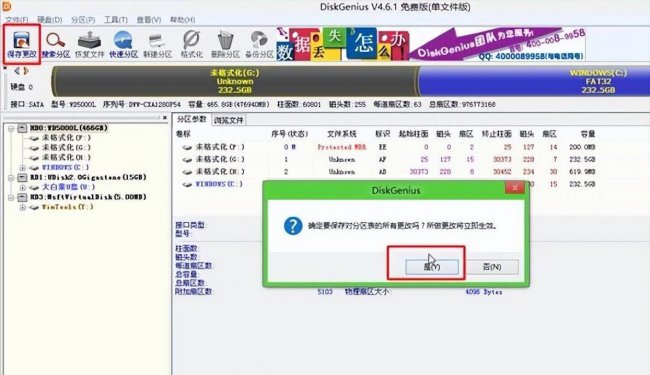
Task: Click the DiskGenius app icon in title bar
Action: (x=6, y=6)
